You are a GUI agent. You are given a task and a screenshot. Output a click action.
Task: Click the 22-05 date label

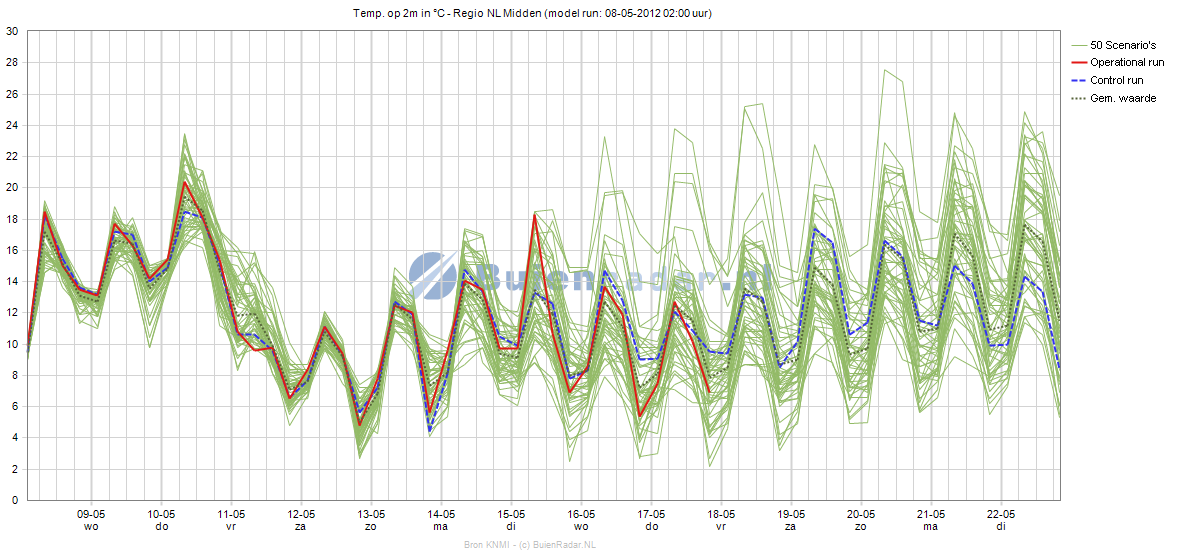[x=1001, y=515]
